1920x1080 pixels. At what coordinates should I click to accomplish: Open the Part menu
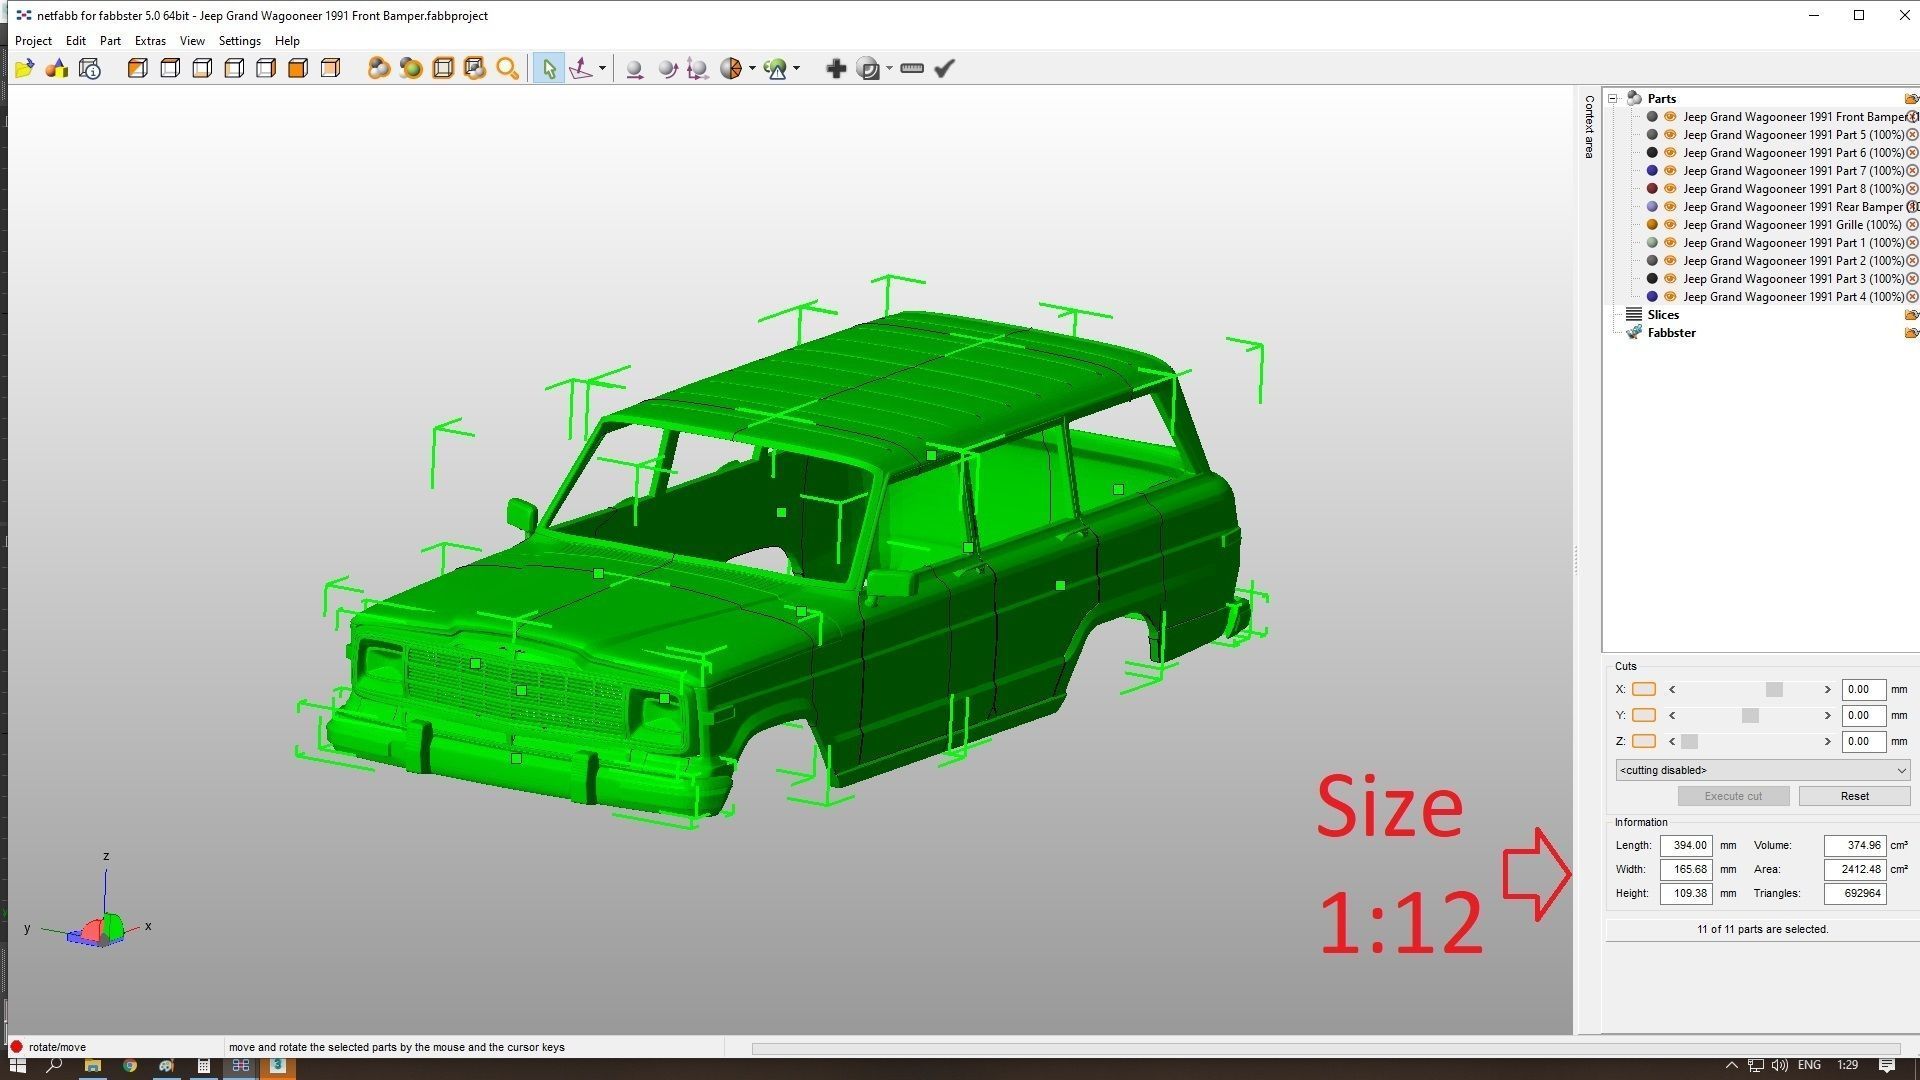pyautogui.click(x=110, y=41)
